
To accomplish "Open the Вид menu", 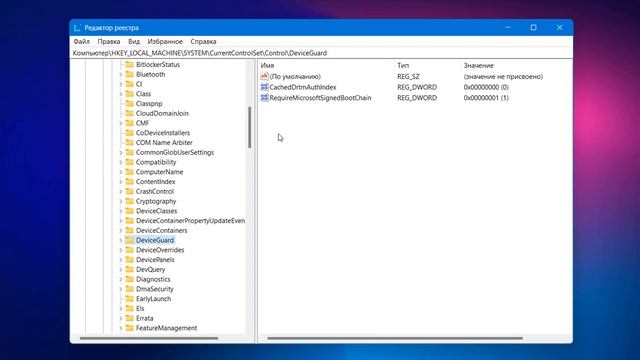I will (x=134, y=42).
